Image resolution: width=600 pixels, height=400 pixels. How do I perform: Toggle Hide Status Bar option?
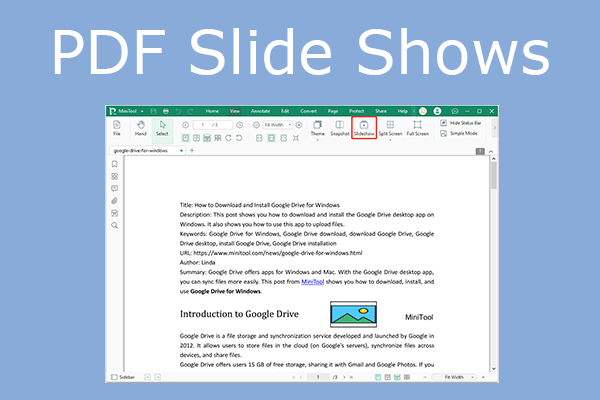tap(461, 123)
